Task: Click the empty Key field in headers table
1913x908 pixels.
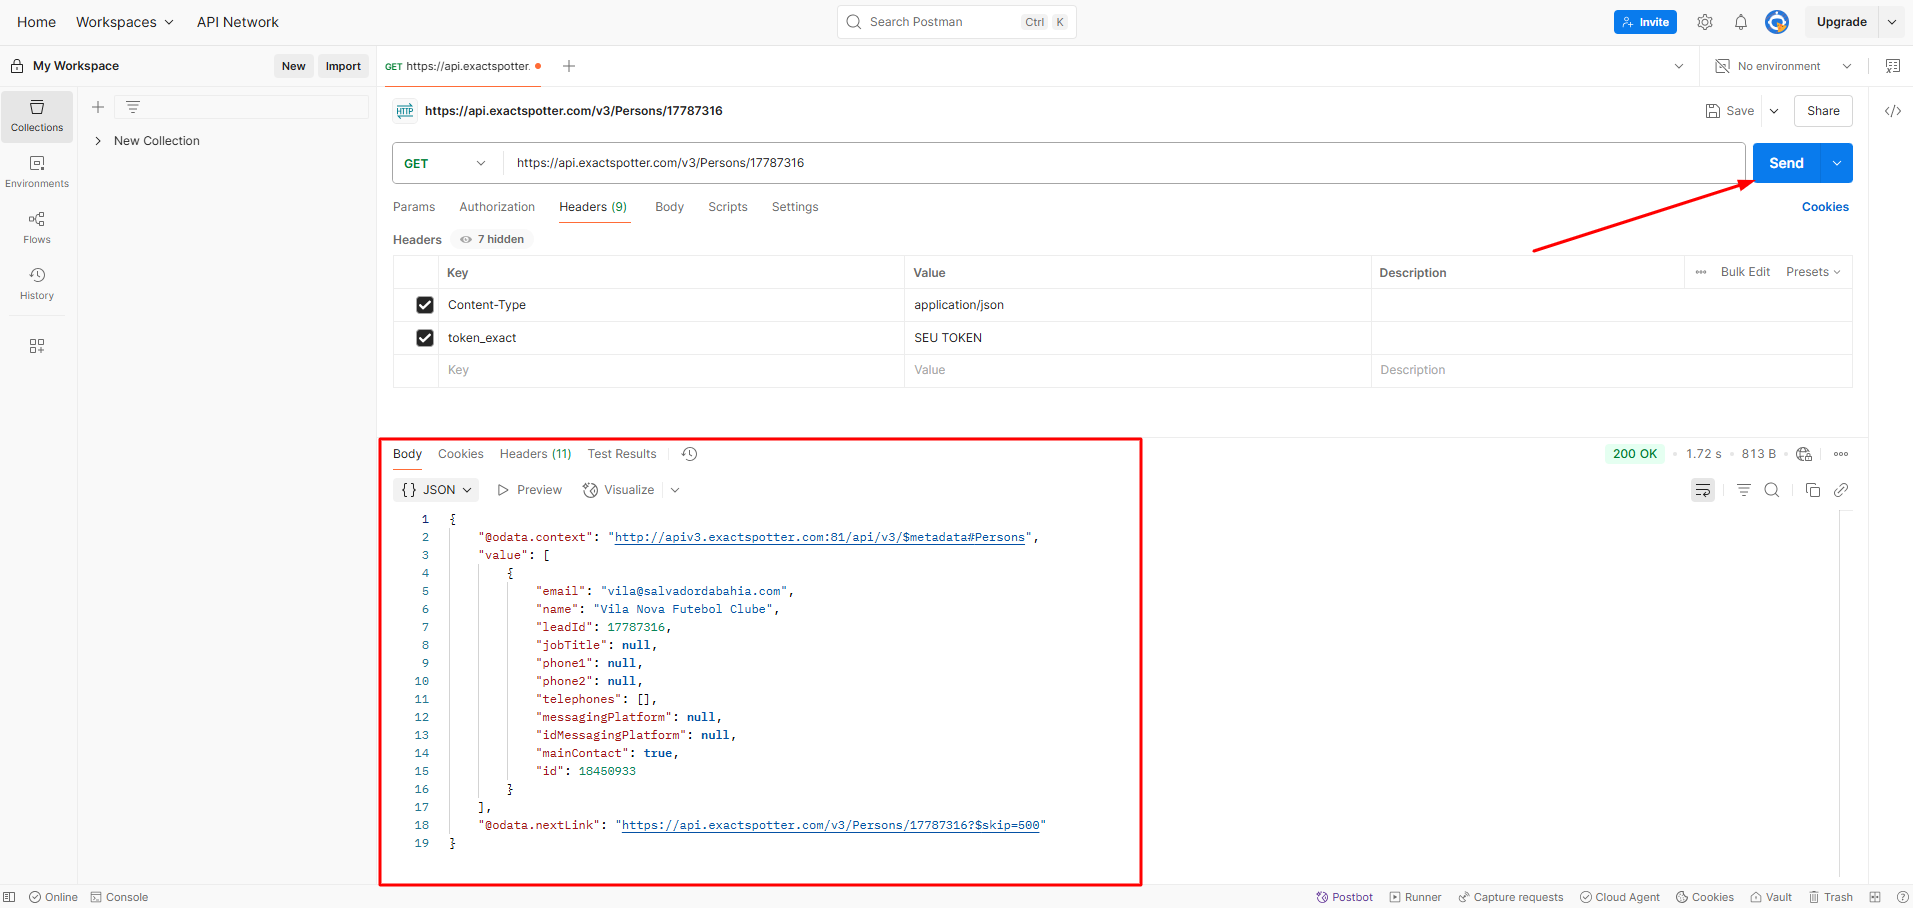Action: pos(671,370)
